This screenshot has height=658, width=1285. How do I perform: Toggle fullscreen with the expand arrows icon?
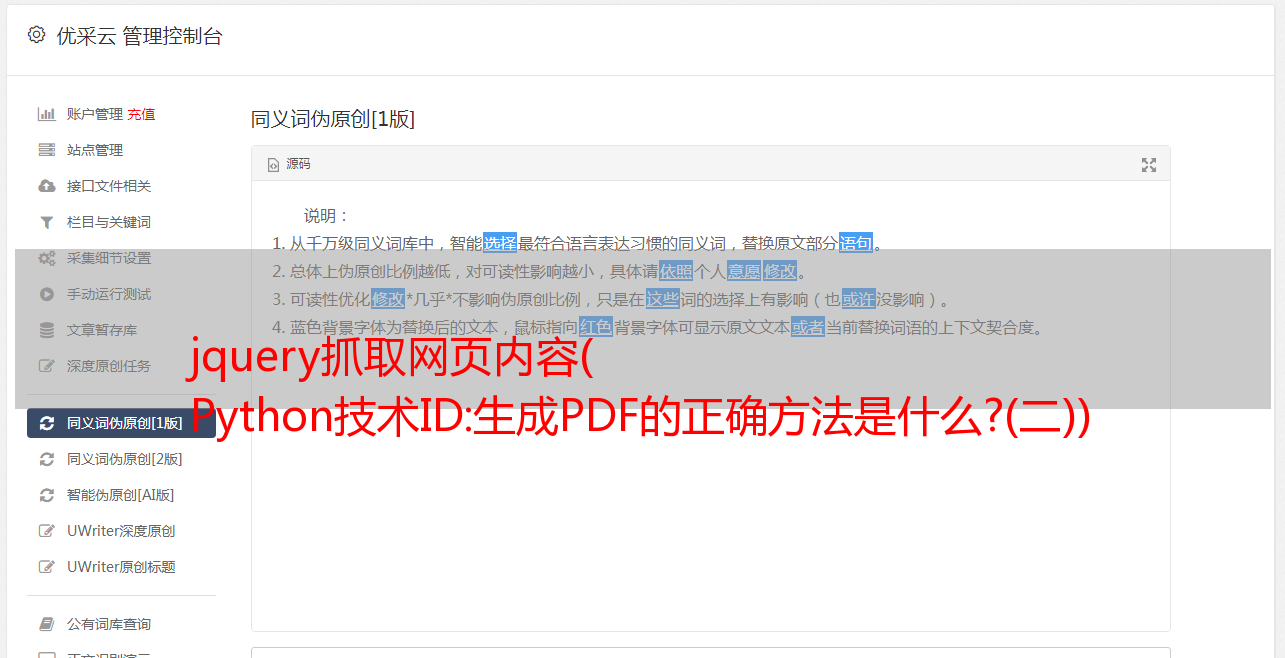tap(1149, 165)
